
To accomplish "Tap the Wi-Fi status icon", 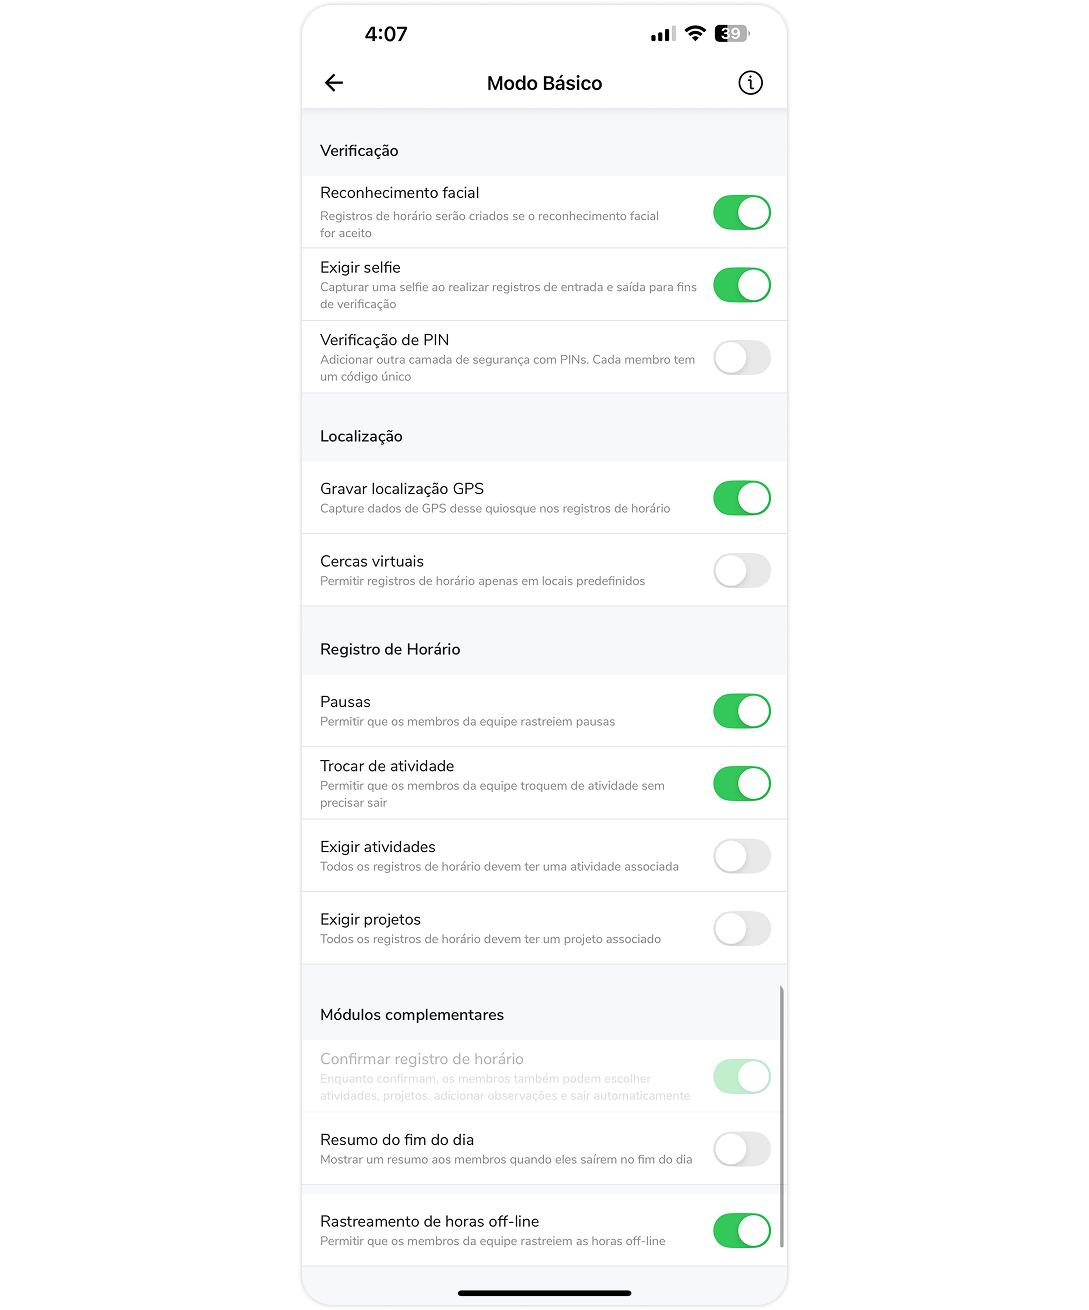I will pos(695,34).
